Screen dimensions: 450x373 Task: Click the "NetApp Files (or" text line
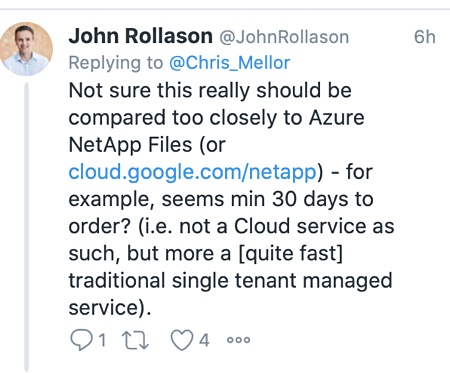pos(147,145)
